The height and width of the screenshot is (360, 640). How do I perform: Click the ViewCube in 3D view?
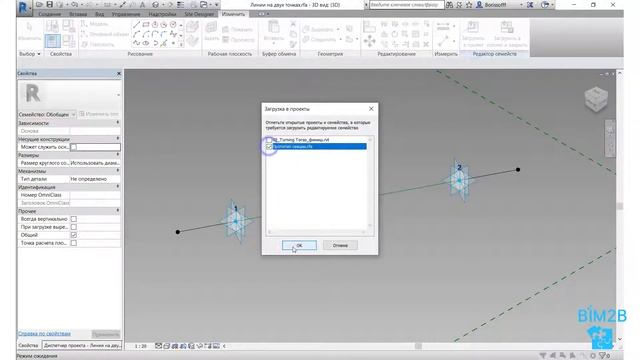coord(596,99)
